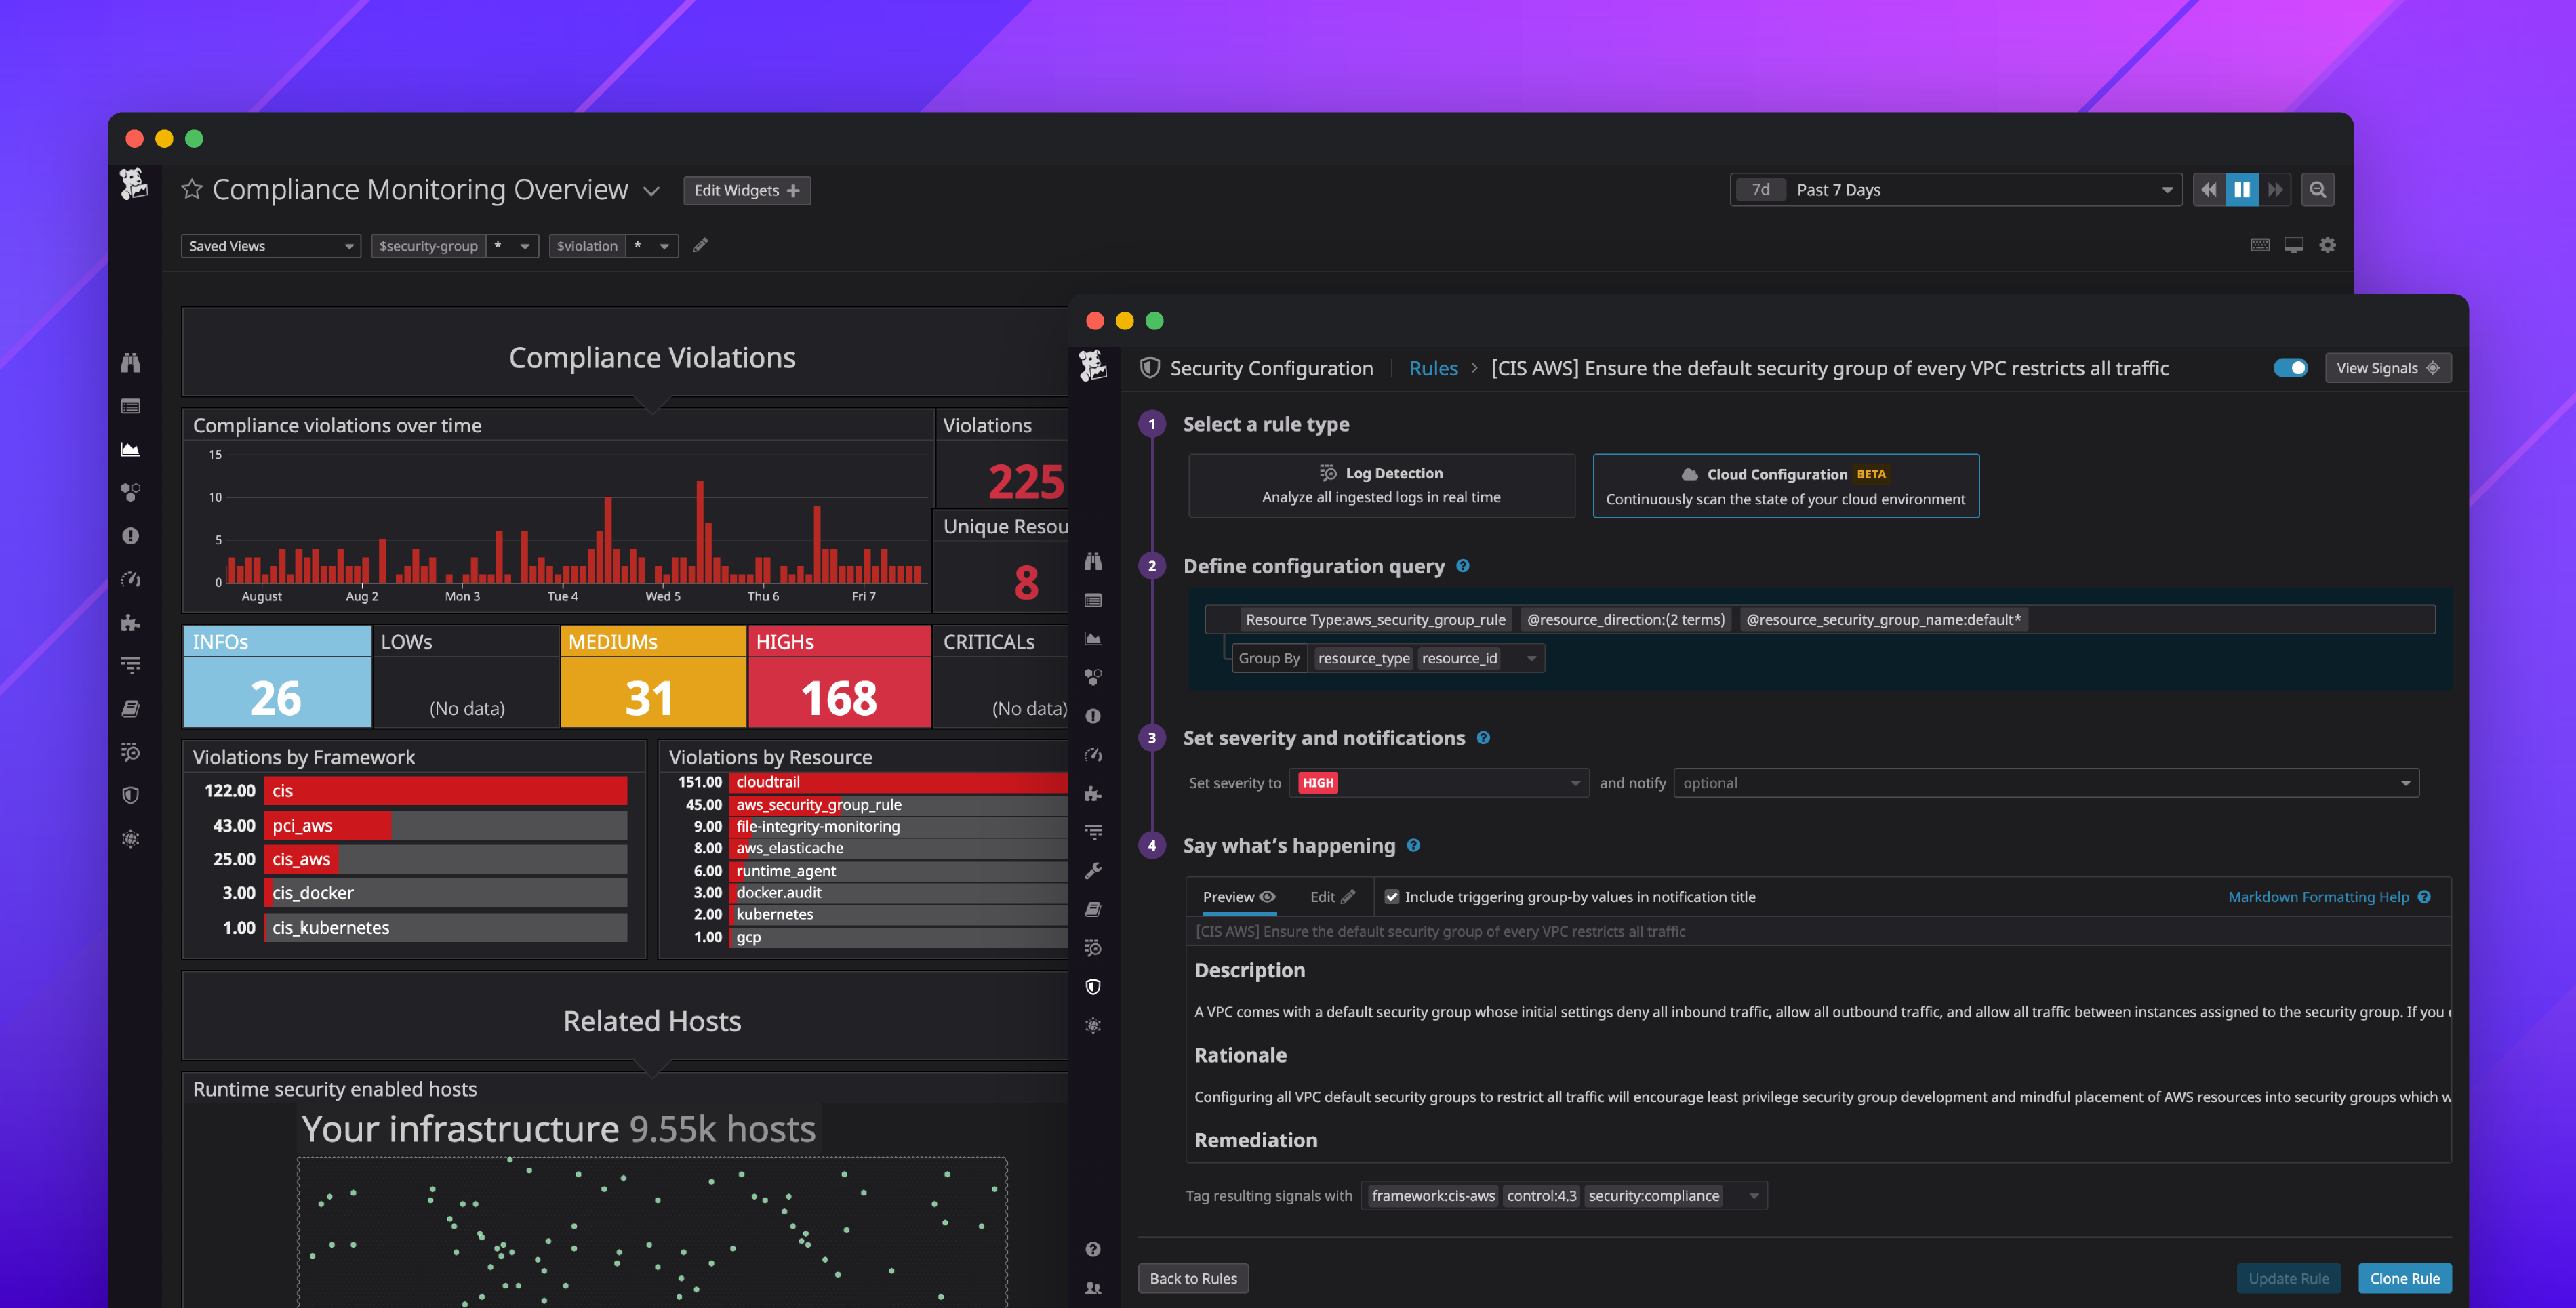Click the help question mark icon
Image resolution: width=2576 pixels, height=1308 pixels.
(x=1093, y=1249)
